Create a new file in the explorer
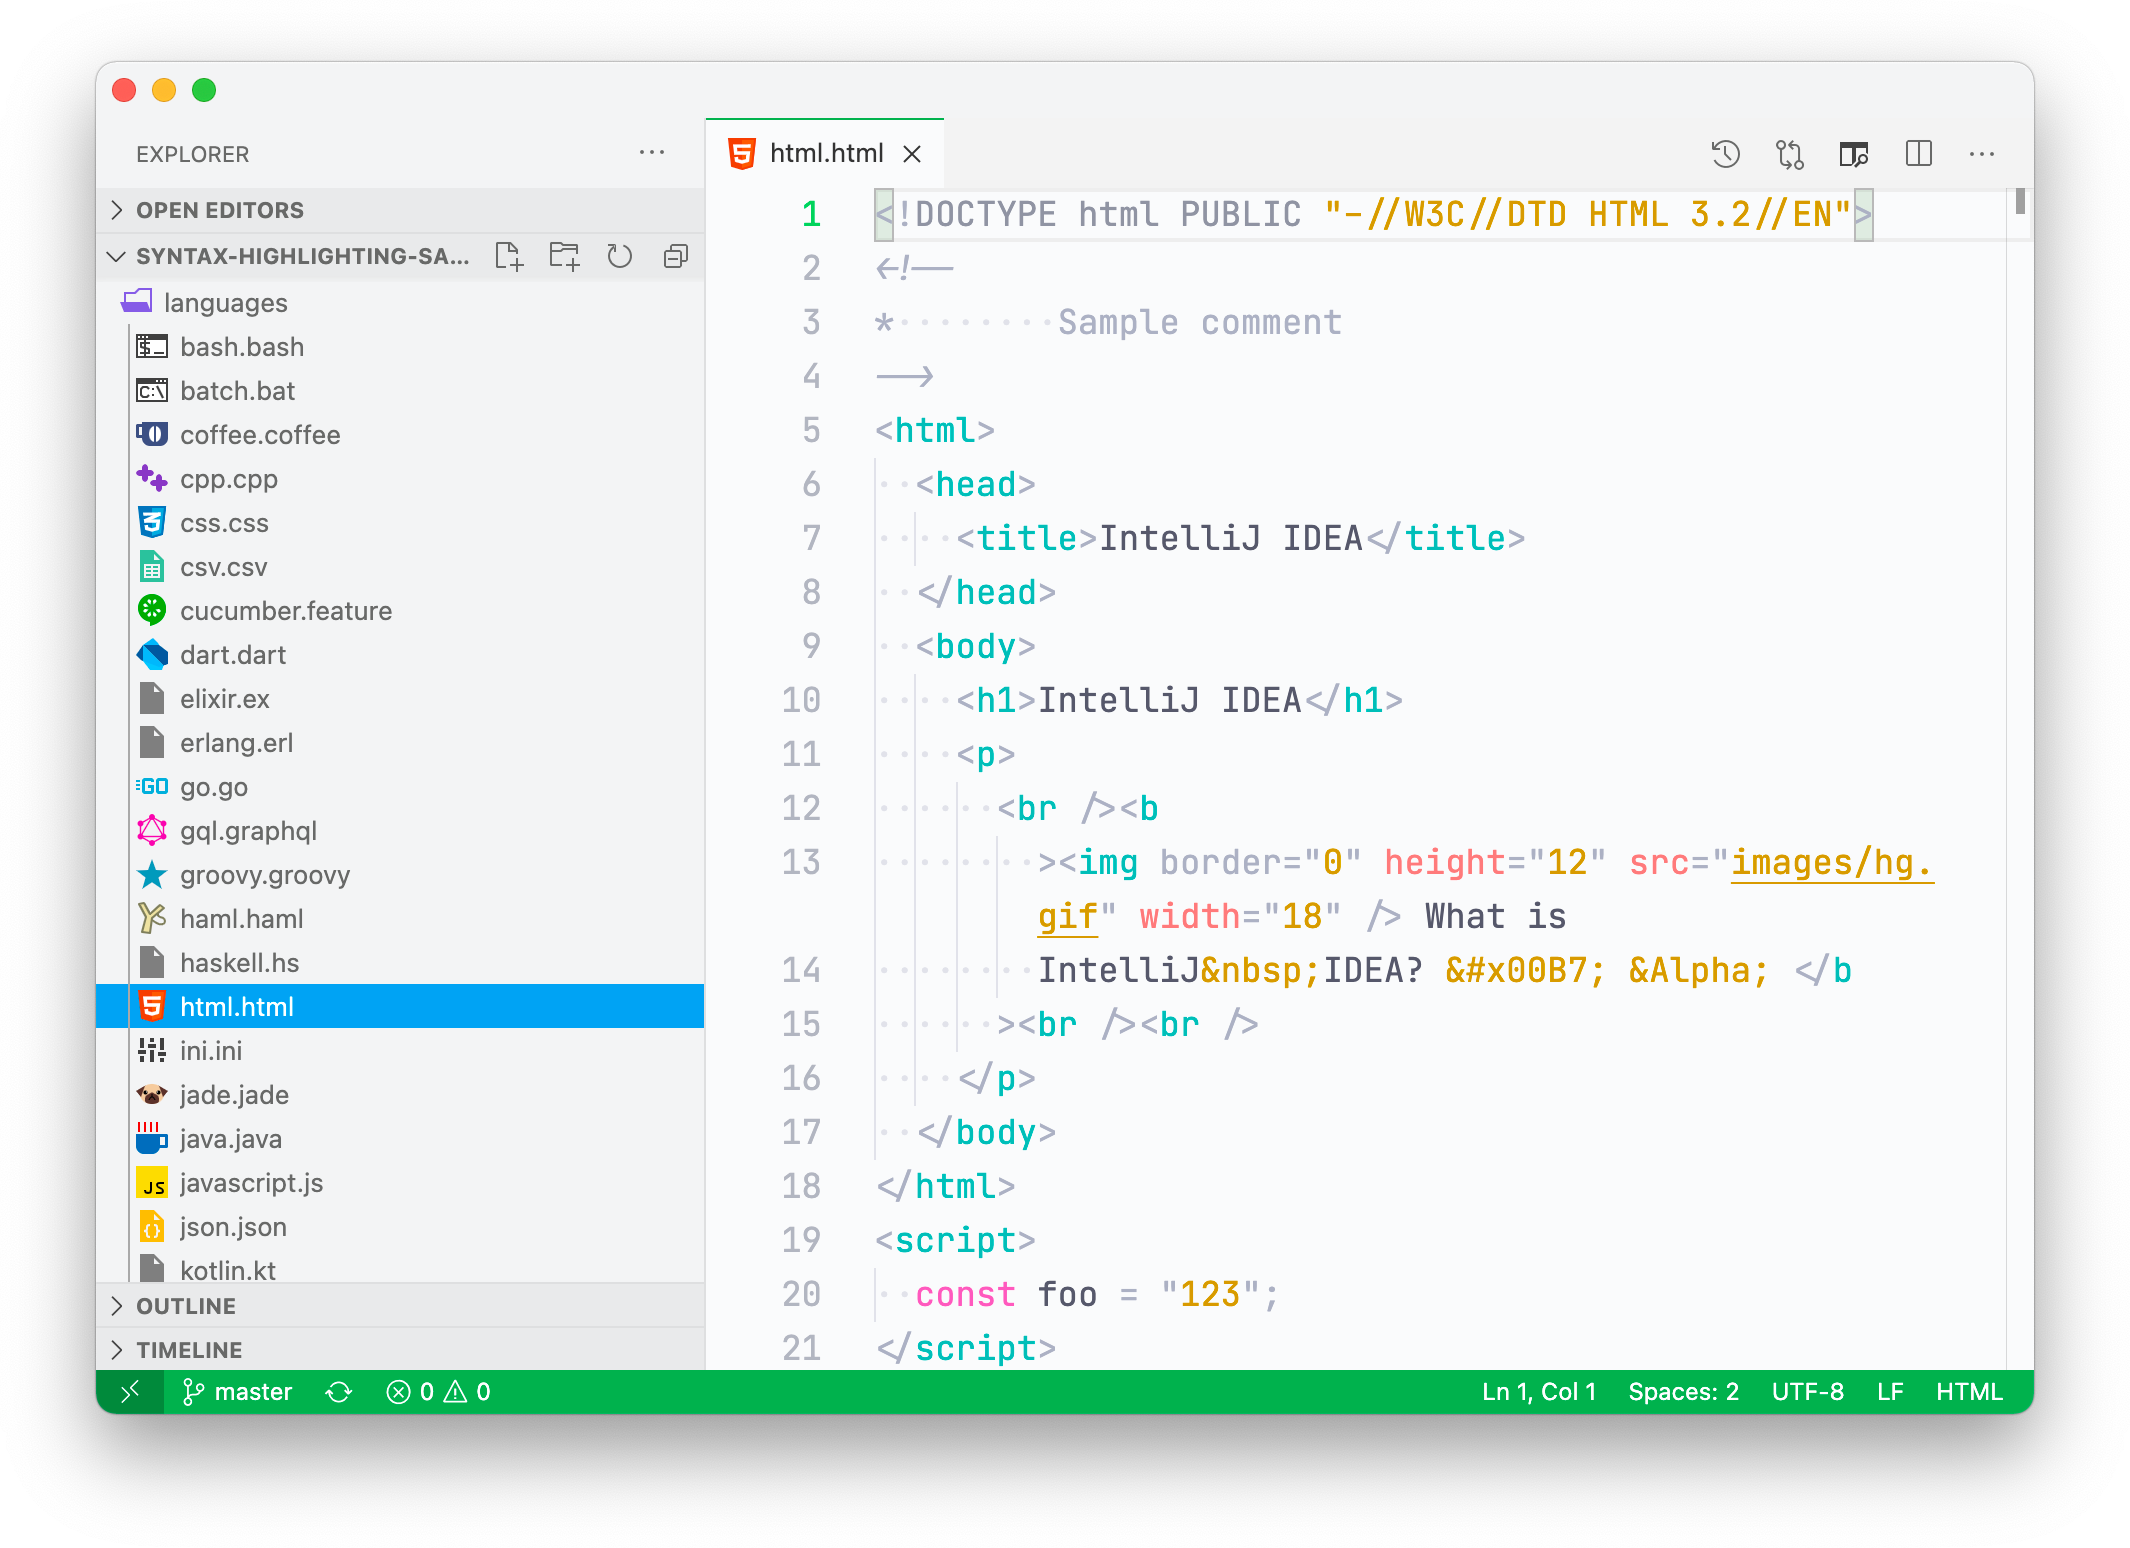 pos(511,257)
